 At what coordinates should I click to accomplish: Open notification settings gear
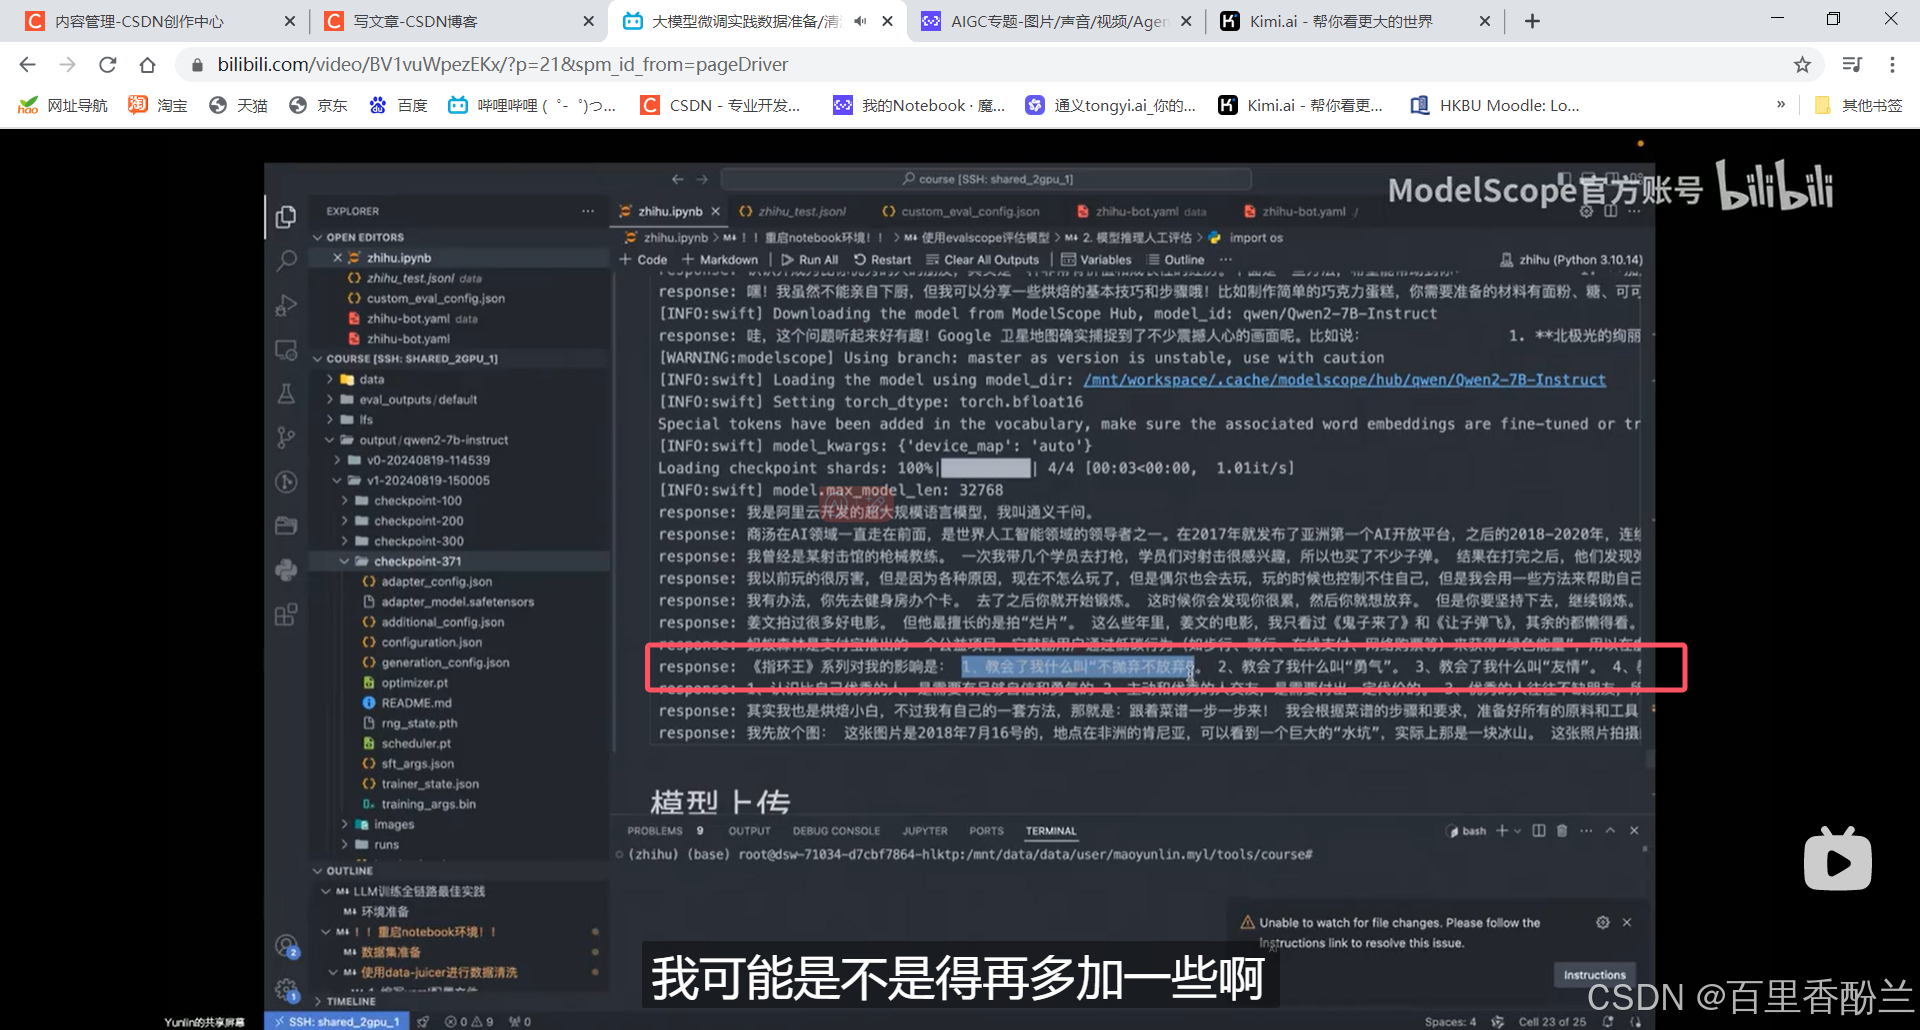point(1603,922)
